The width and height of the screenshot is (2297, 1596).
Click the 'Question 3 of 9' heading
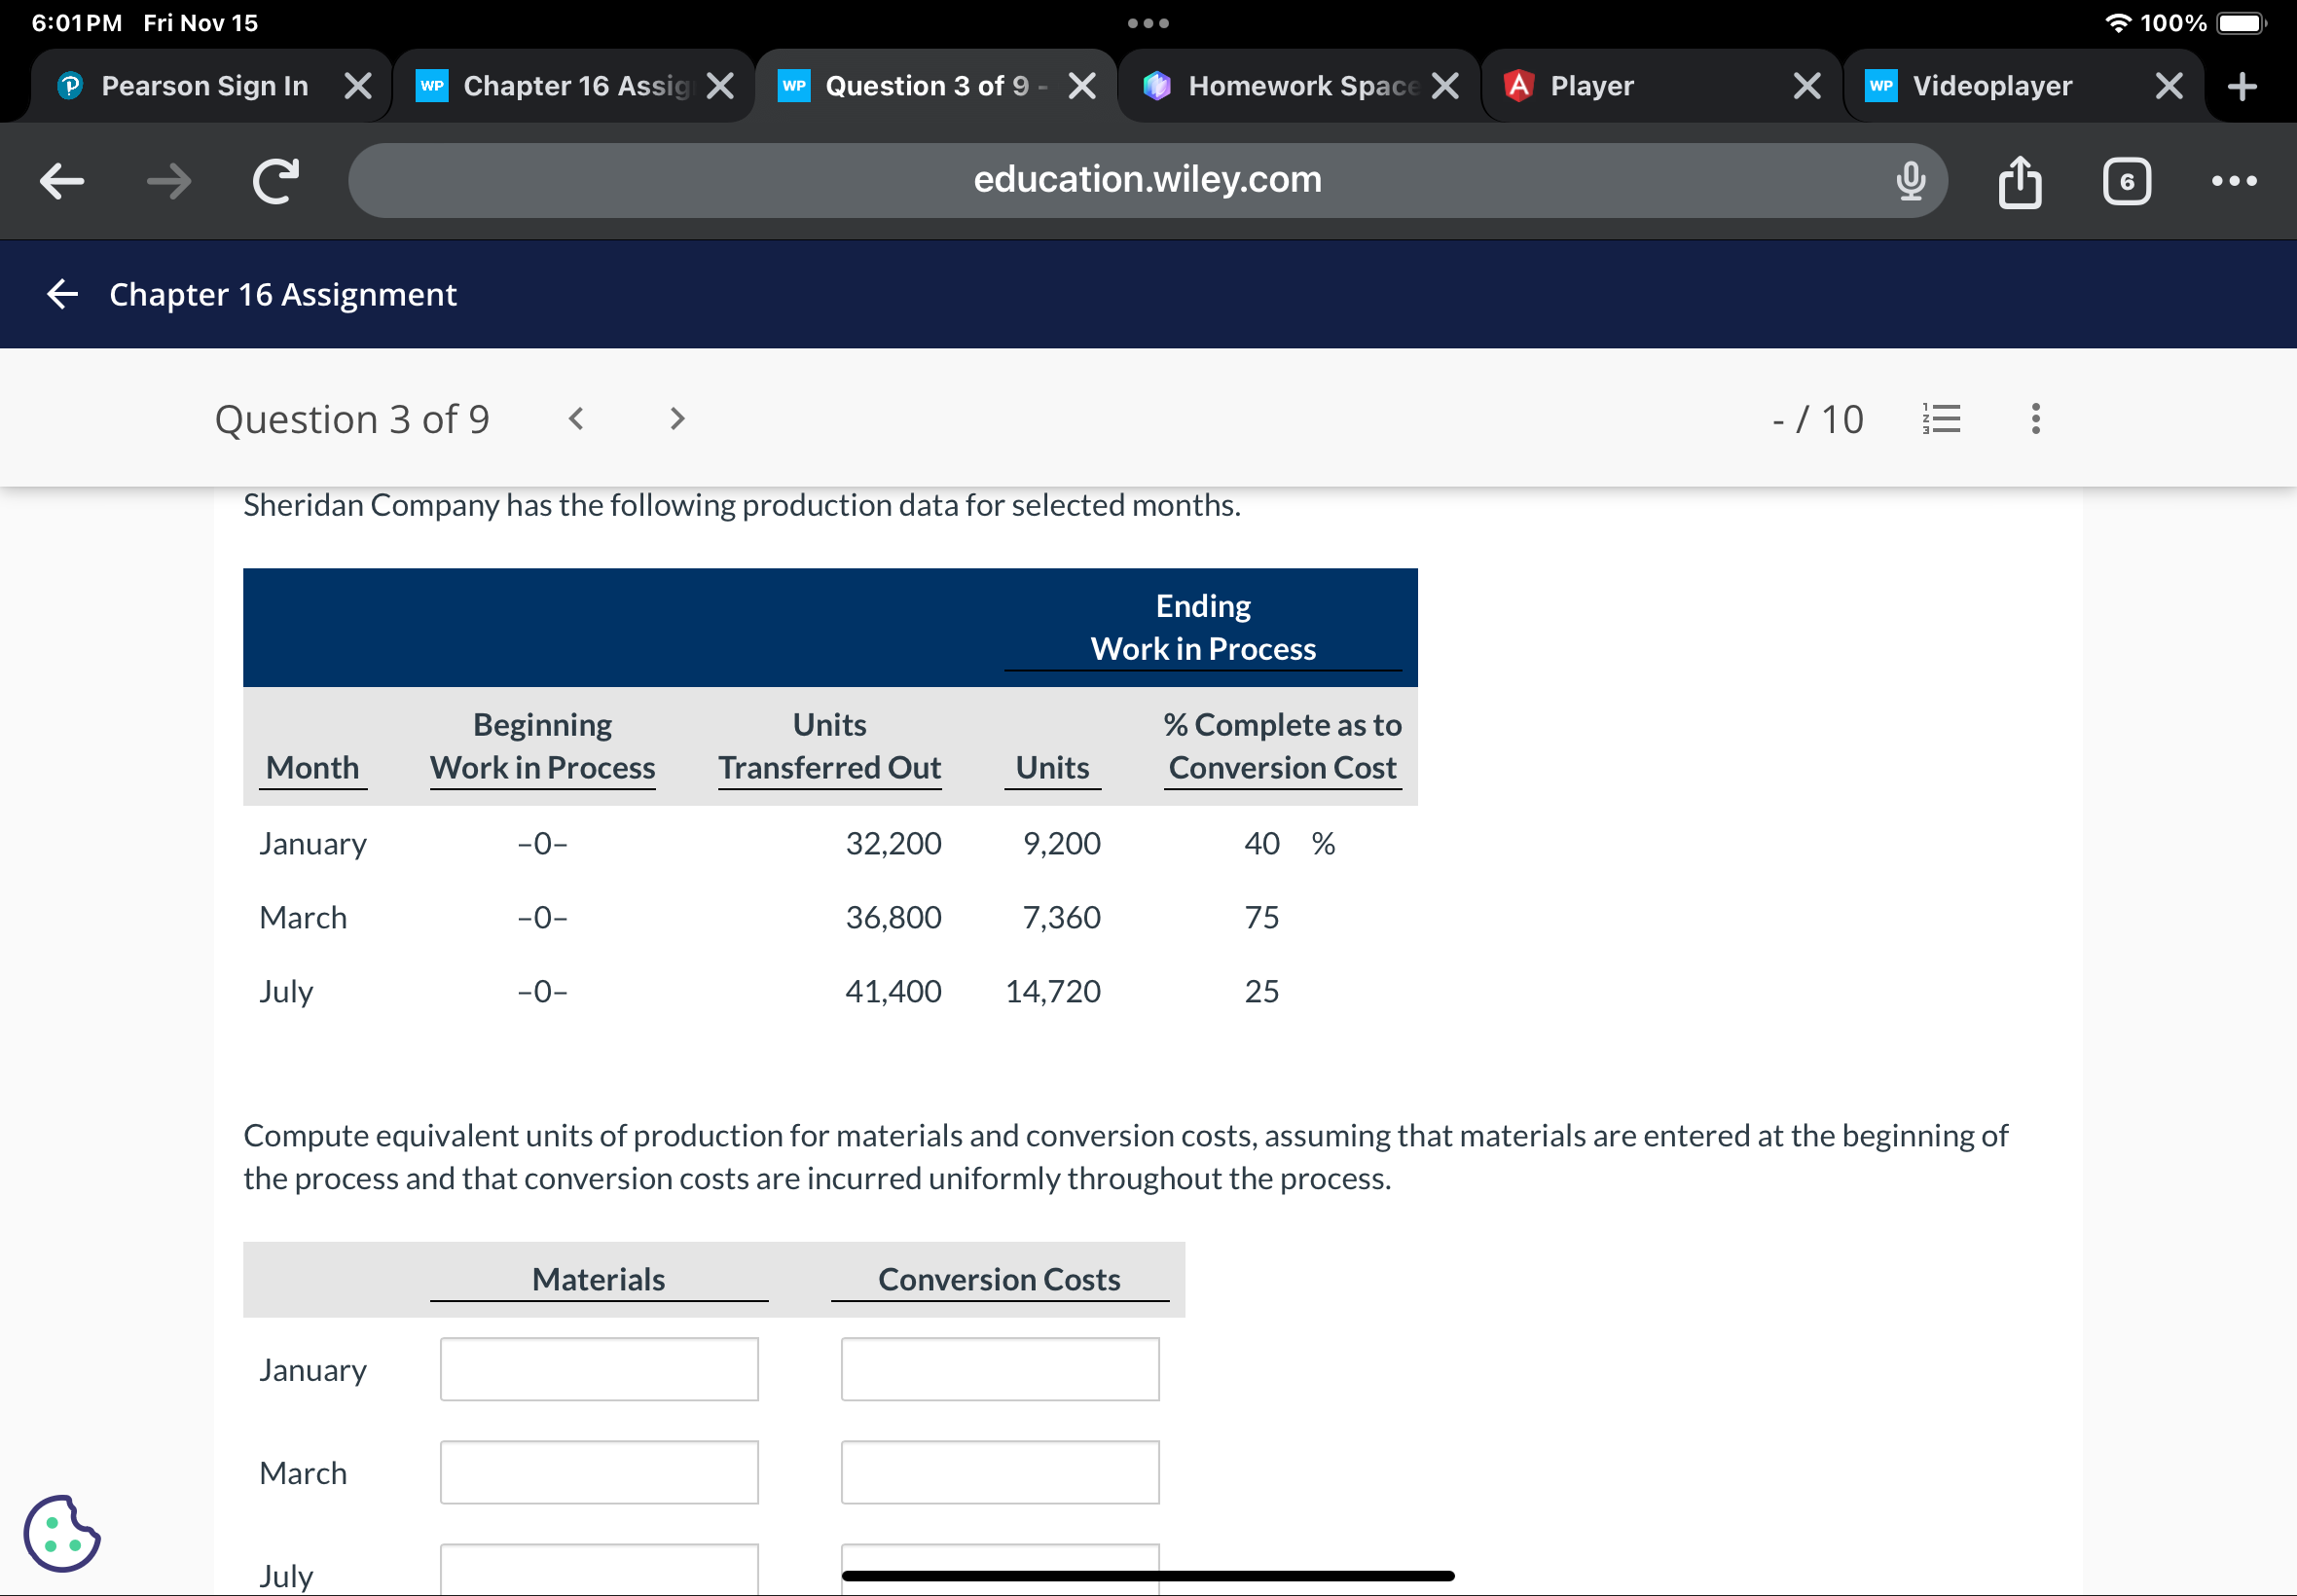[x=352, y=419]
